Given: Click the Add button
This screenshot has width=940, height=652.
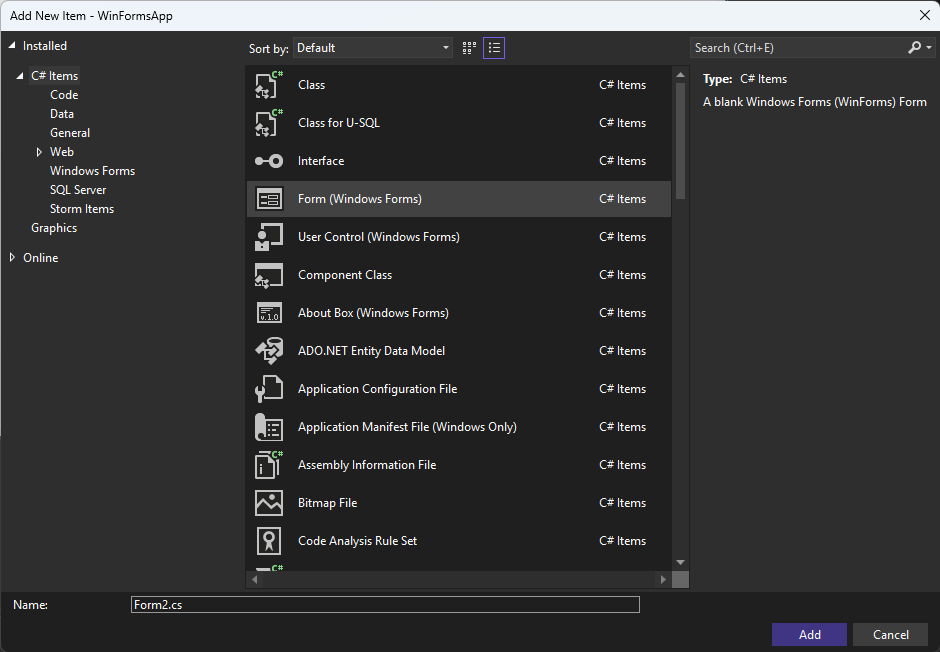Looking at the screenshot, I should point(809,635).
